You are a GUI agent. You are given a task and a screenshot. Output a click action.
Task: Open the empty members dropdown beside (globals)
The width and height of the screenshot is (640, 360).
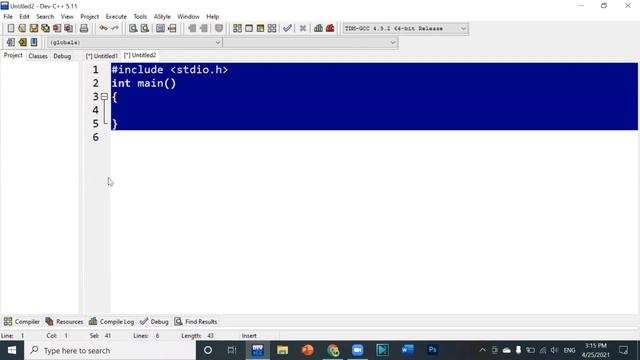click(x=310, y=42)
